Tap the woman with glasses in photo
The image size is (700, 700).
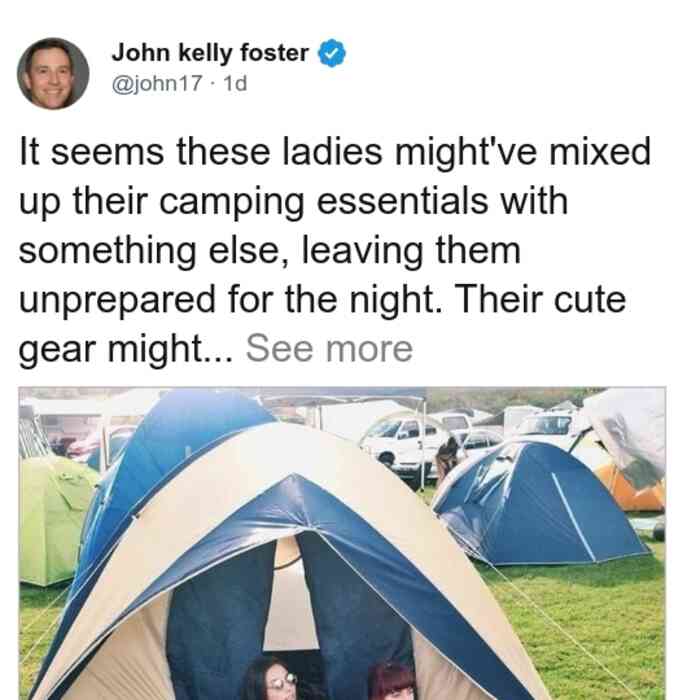click(x=271, y=680)
